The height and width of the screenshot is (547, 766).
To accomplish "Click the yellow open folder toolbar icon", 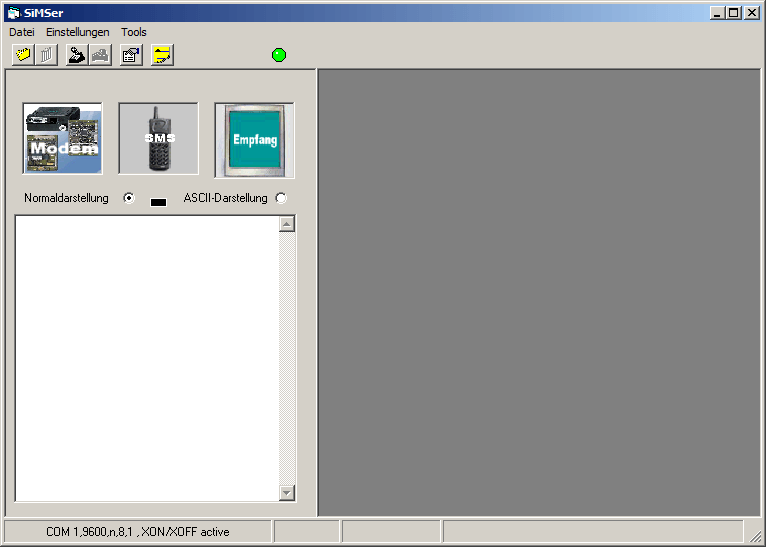I will tap(22, 55).
